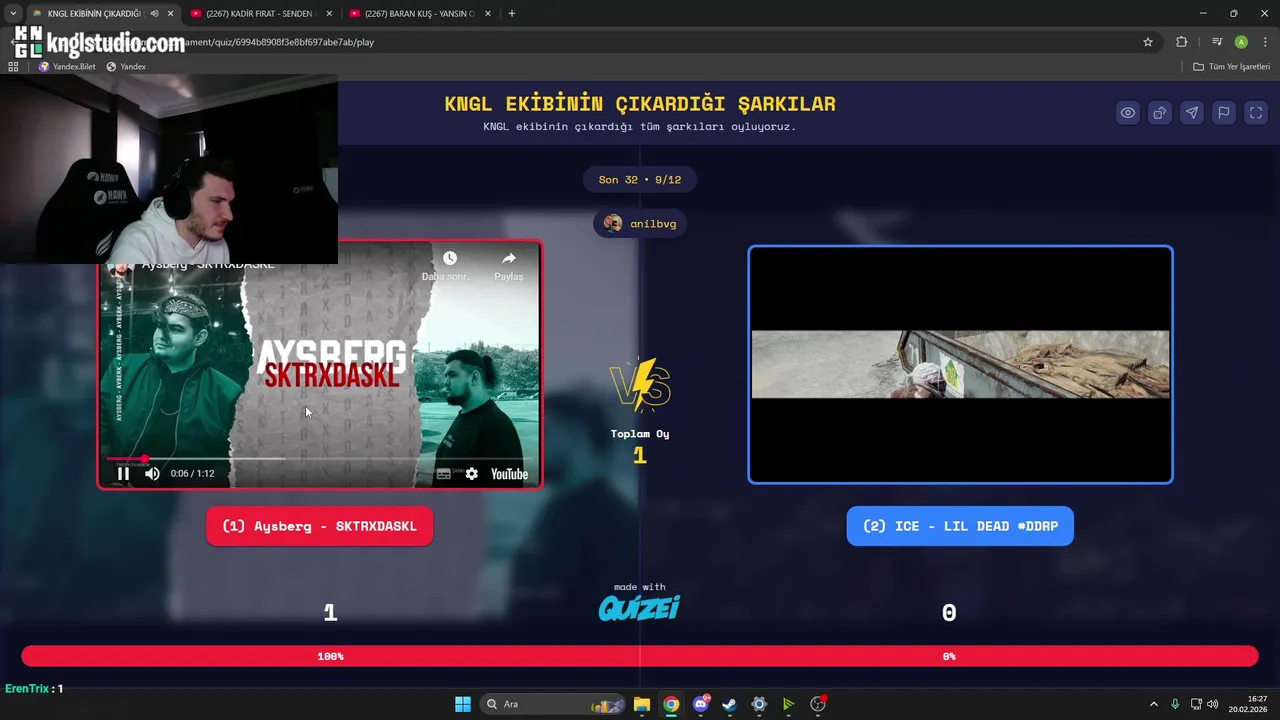The width and height of the screenshot is (1280, 720).
Task: Open the Chrome extensions puzzle icon
Action: [x=1182, y=42]
